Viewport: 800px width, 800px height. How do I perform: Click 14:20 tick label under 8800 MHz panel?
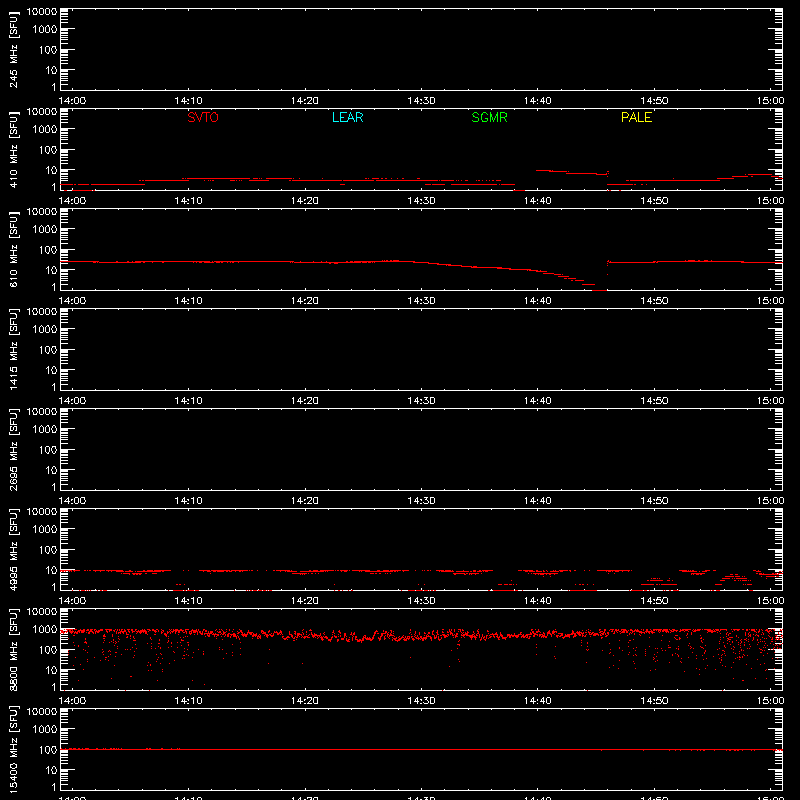click(305, 701)
